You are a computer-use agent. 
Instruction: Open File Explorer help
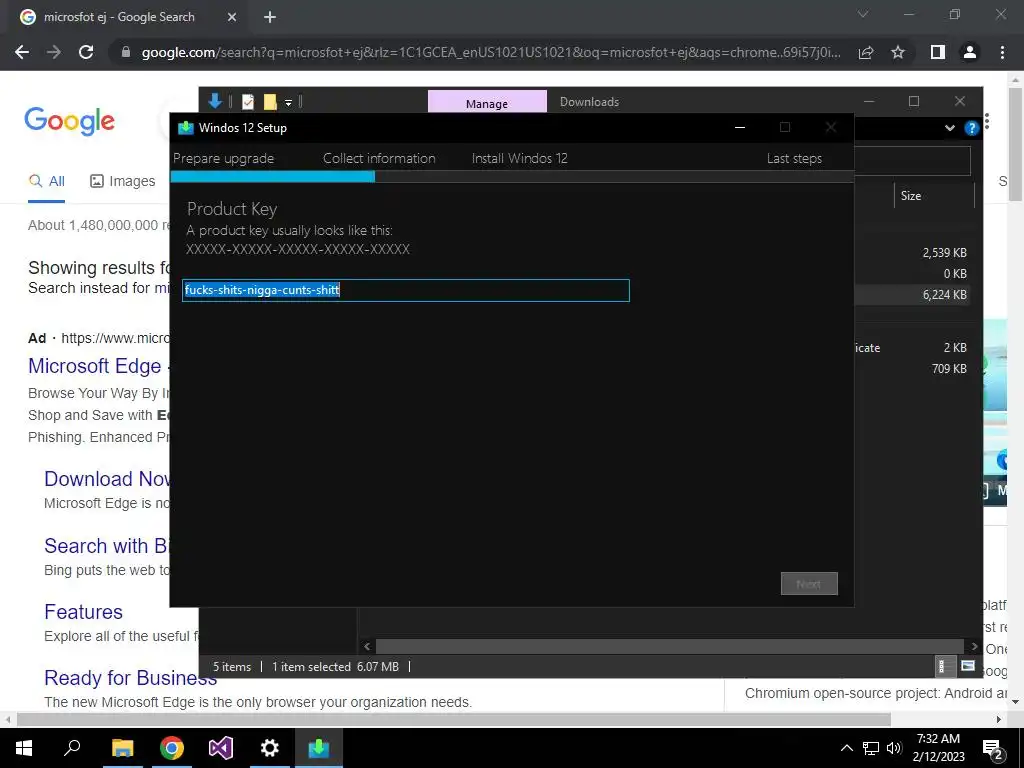pos(971,128)
